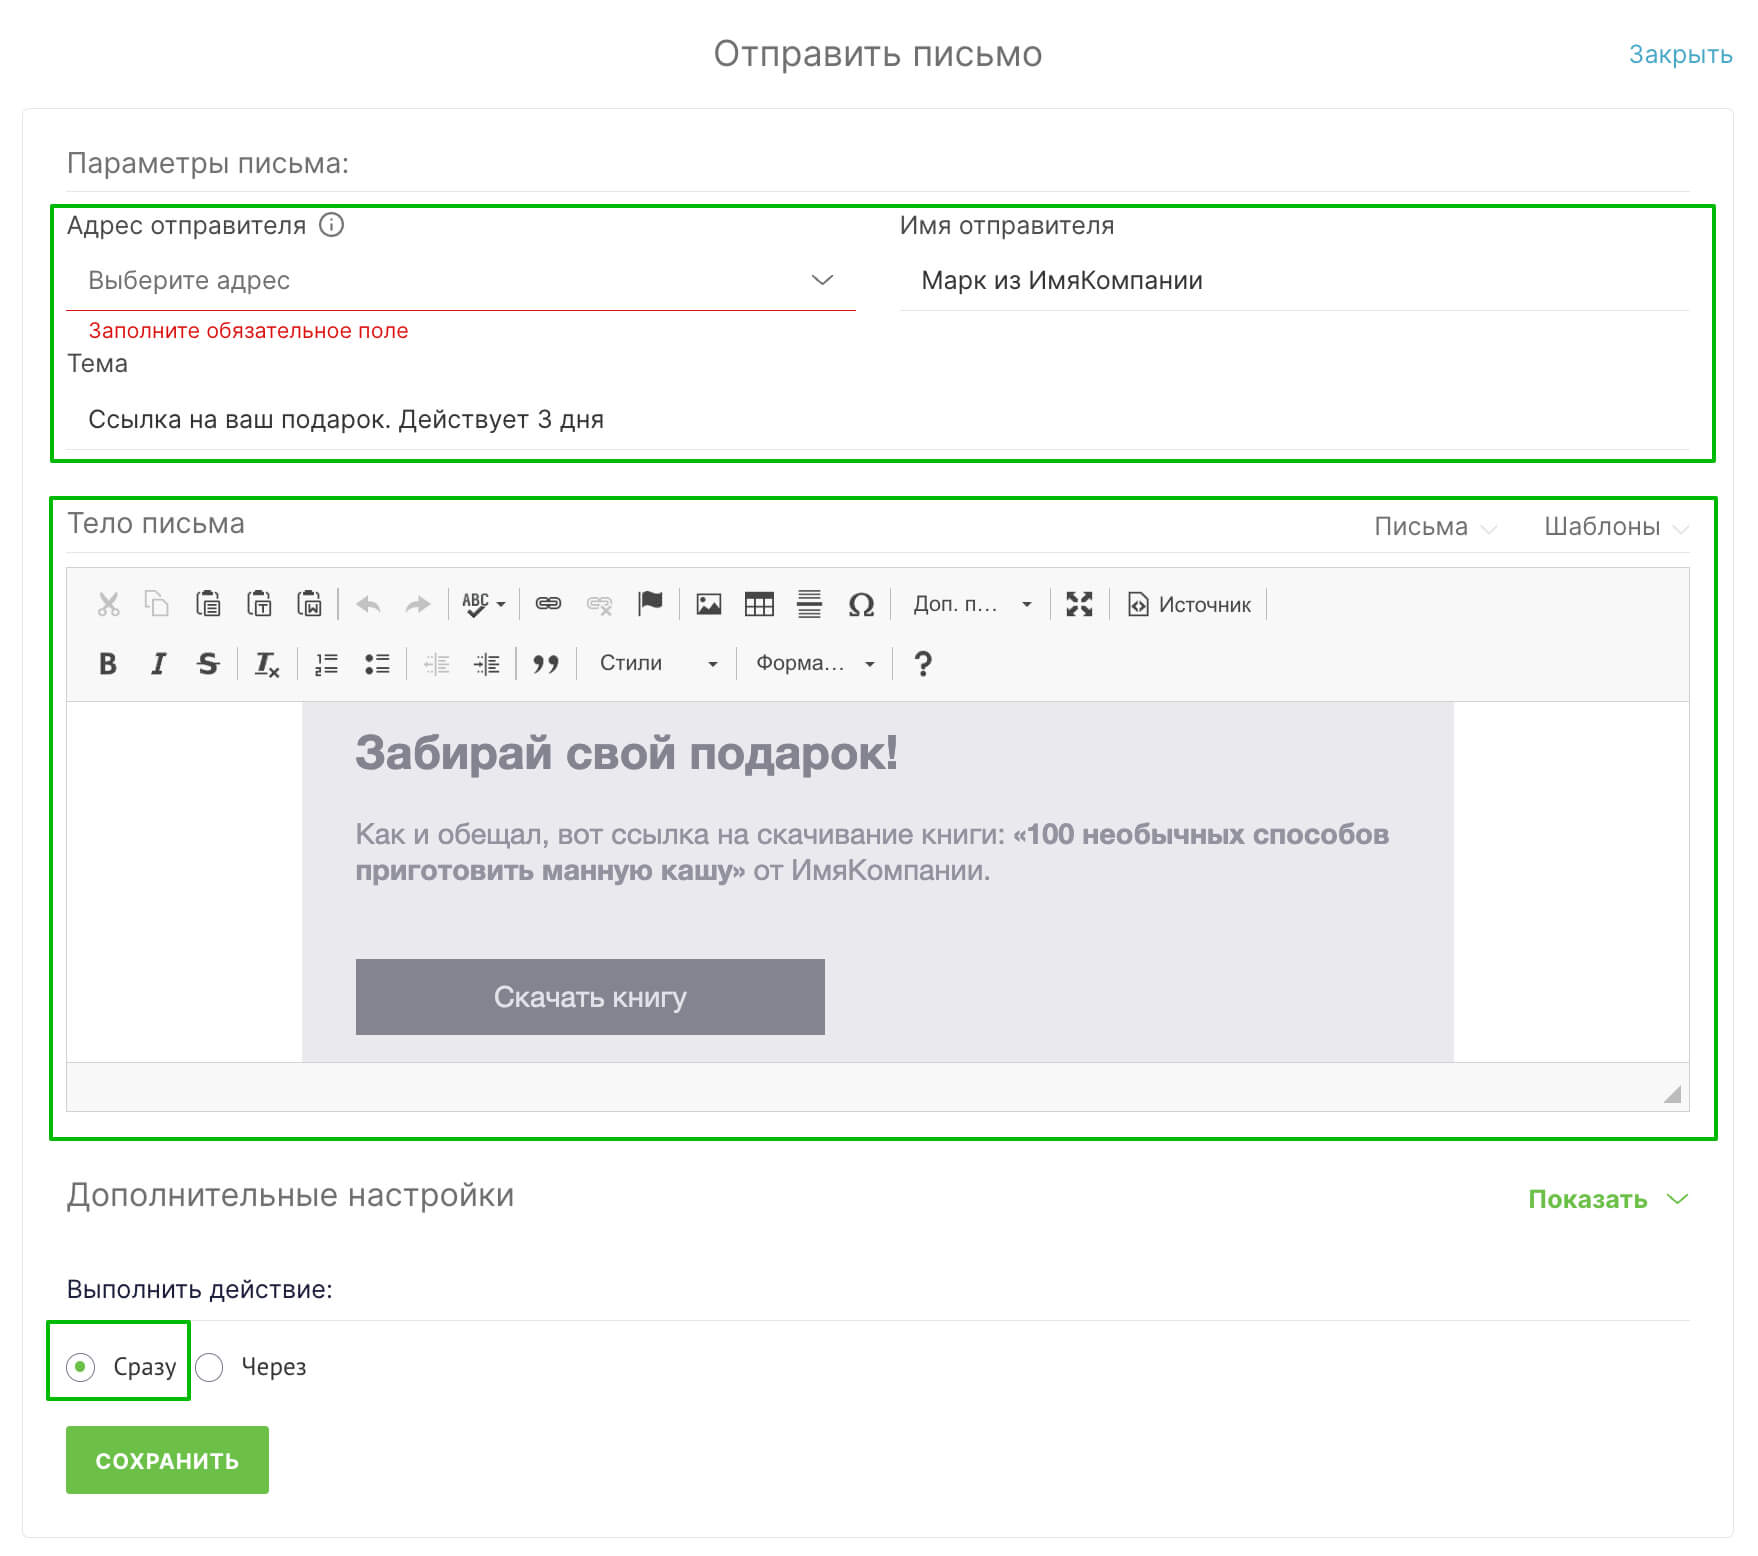Click the Paste clipboard icon

[x=208, y=604]
